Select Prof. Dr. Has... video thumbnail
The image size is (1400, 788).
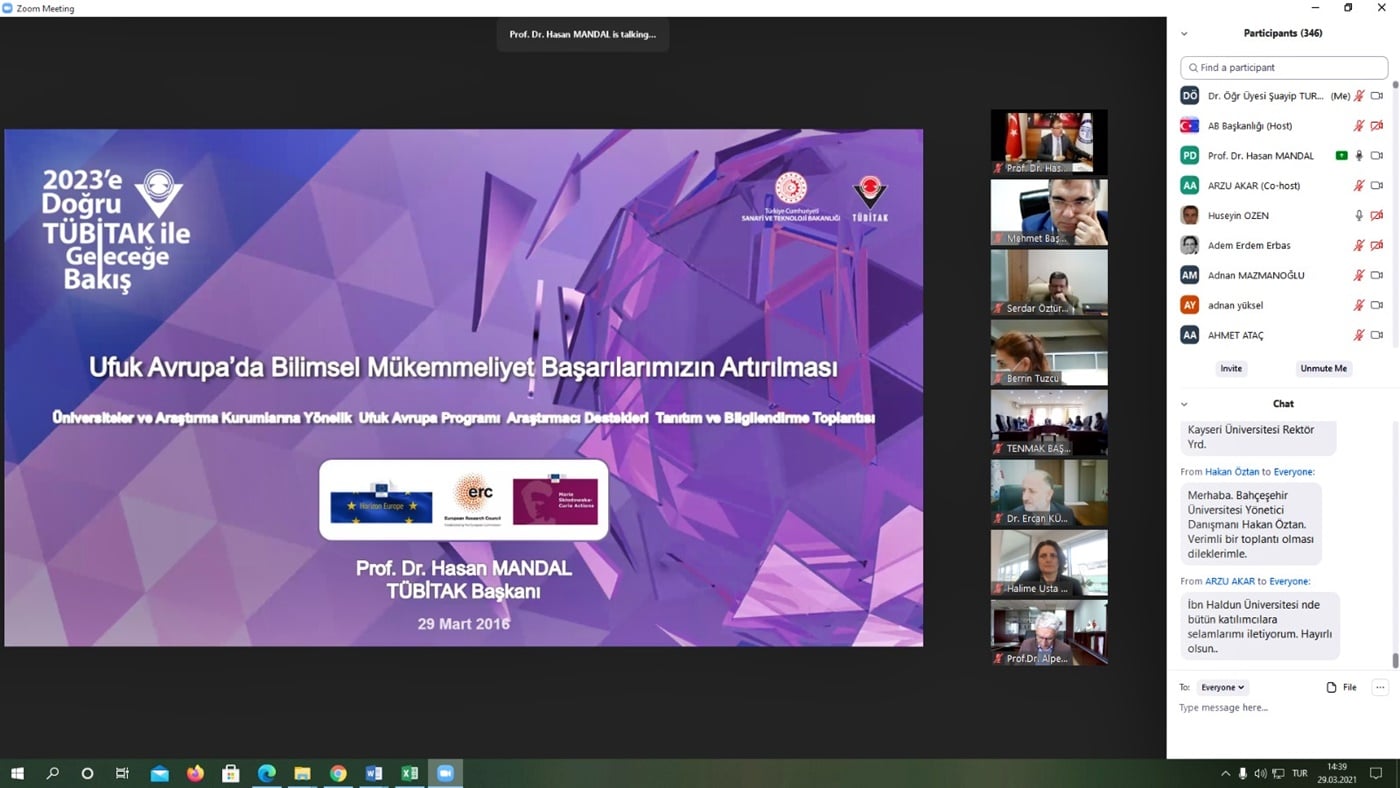pyautogui.click(x=1049, y=142)
